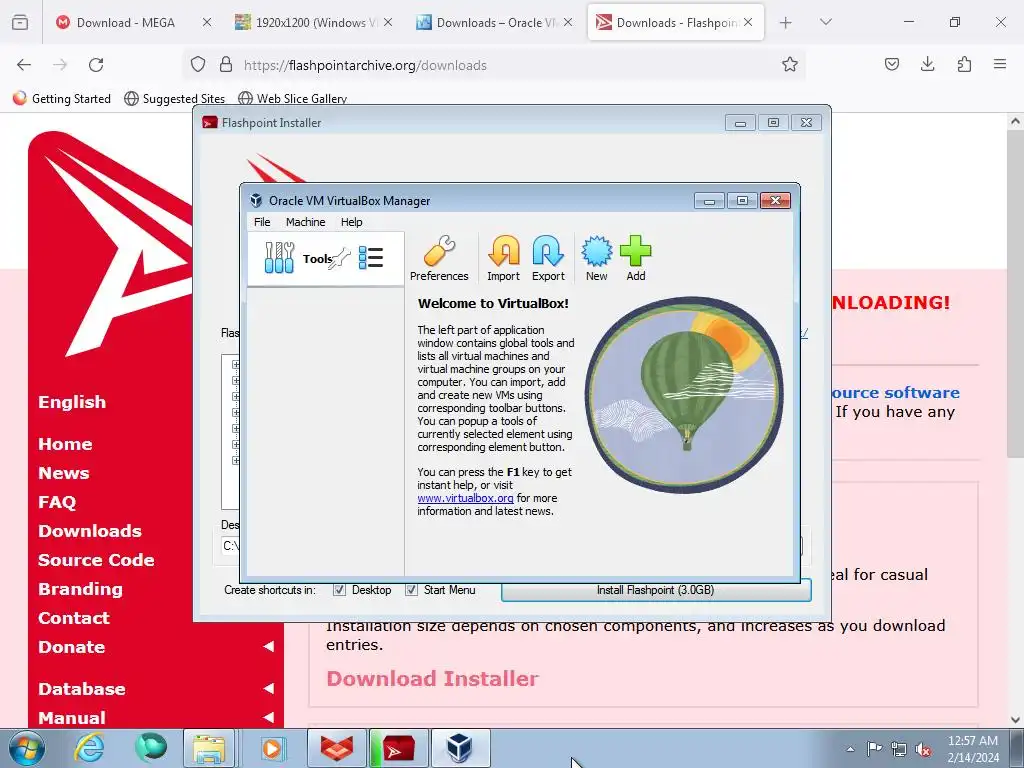Click the Download Installer link
Image resolution: width=1024 pixels, height=768 pixels.
click(x=432, y=679)
